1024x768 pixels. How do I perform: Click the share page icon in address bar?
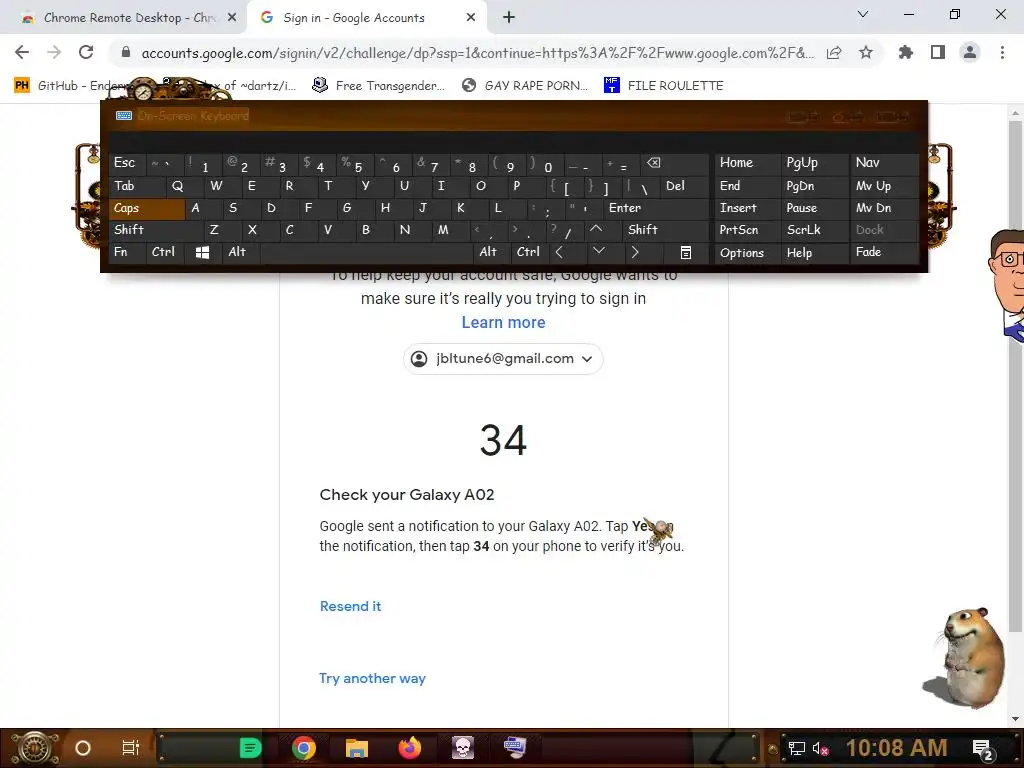pos(834,53)
